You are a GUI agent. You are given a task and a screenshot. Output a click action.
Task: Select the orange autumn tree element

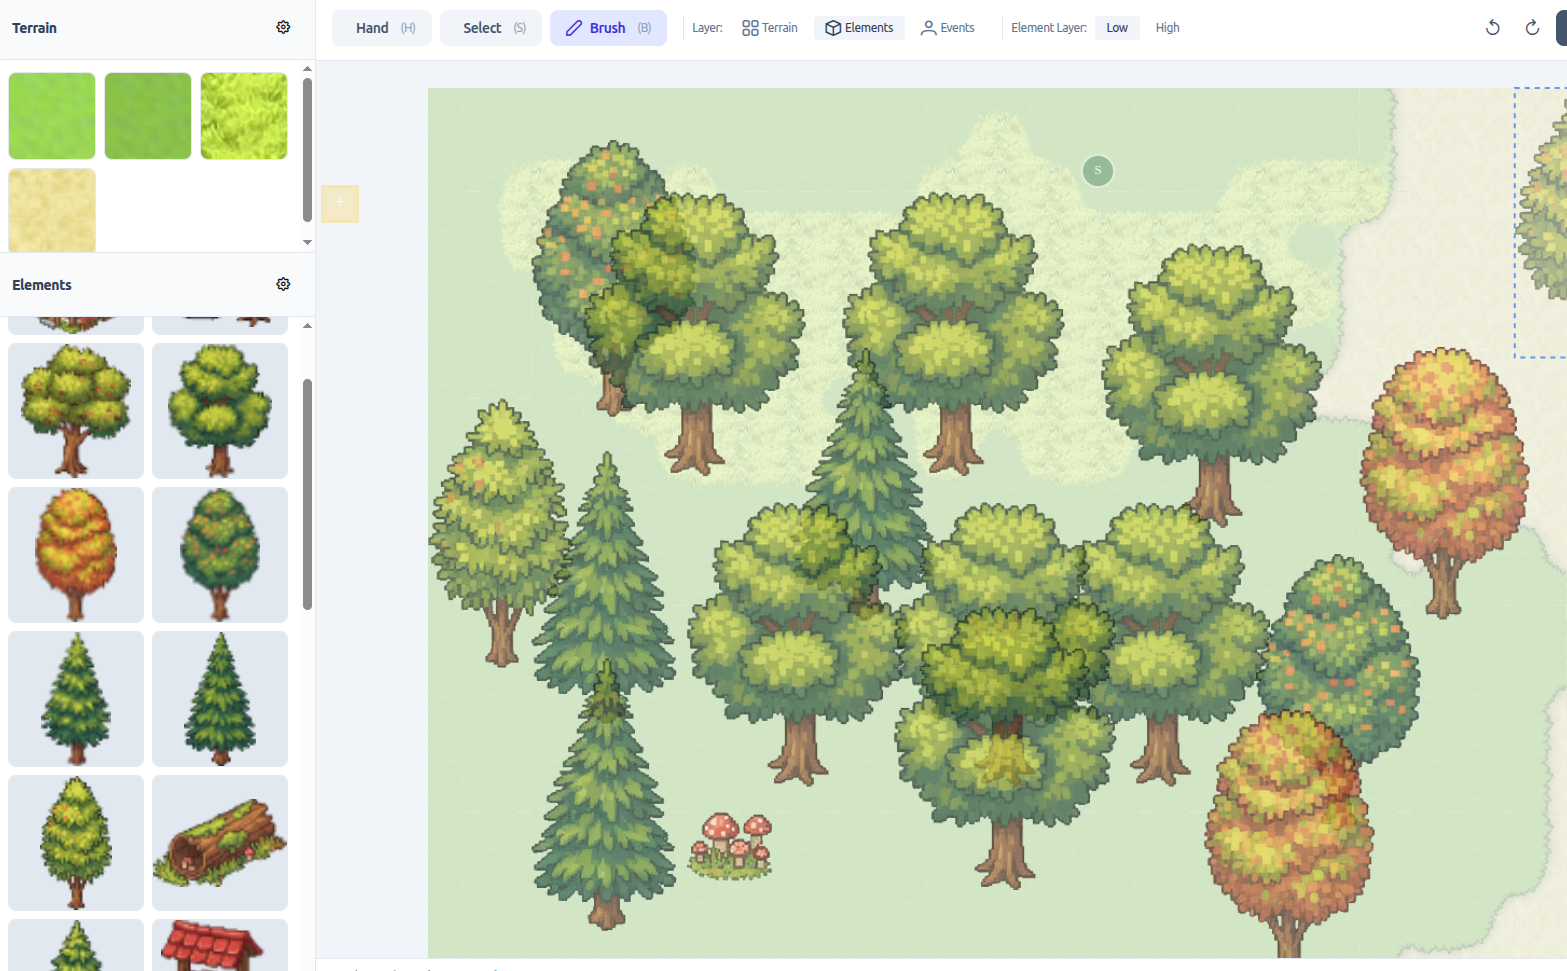coord(76,554)
